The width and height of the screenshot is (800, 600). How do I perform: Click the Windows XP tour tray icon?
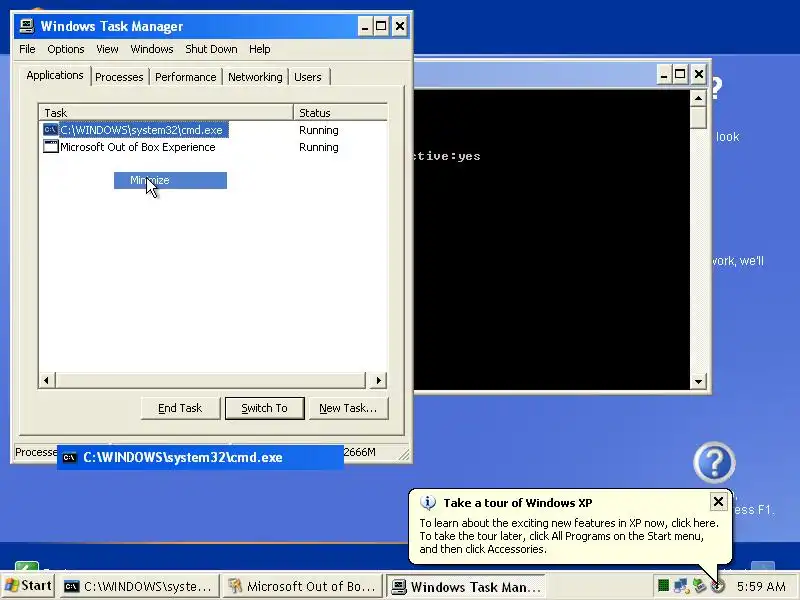click(x=718, y=586)
